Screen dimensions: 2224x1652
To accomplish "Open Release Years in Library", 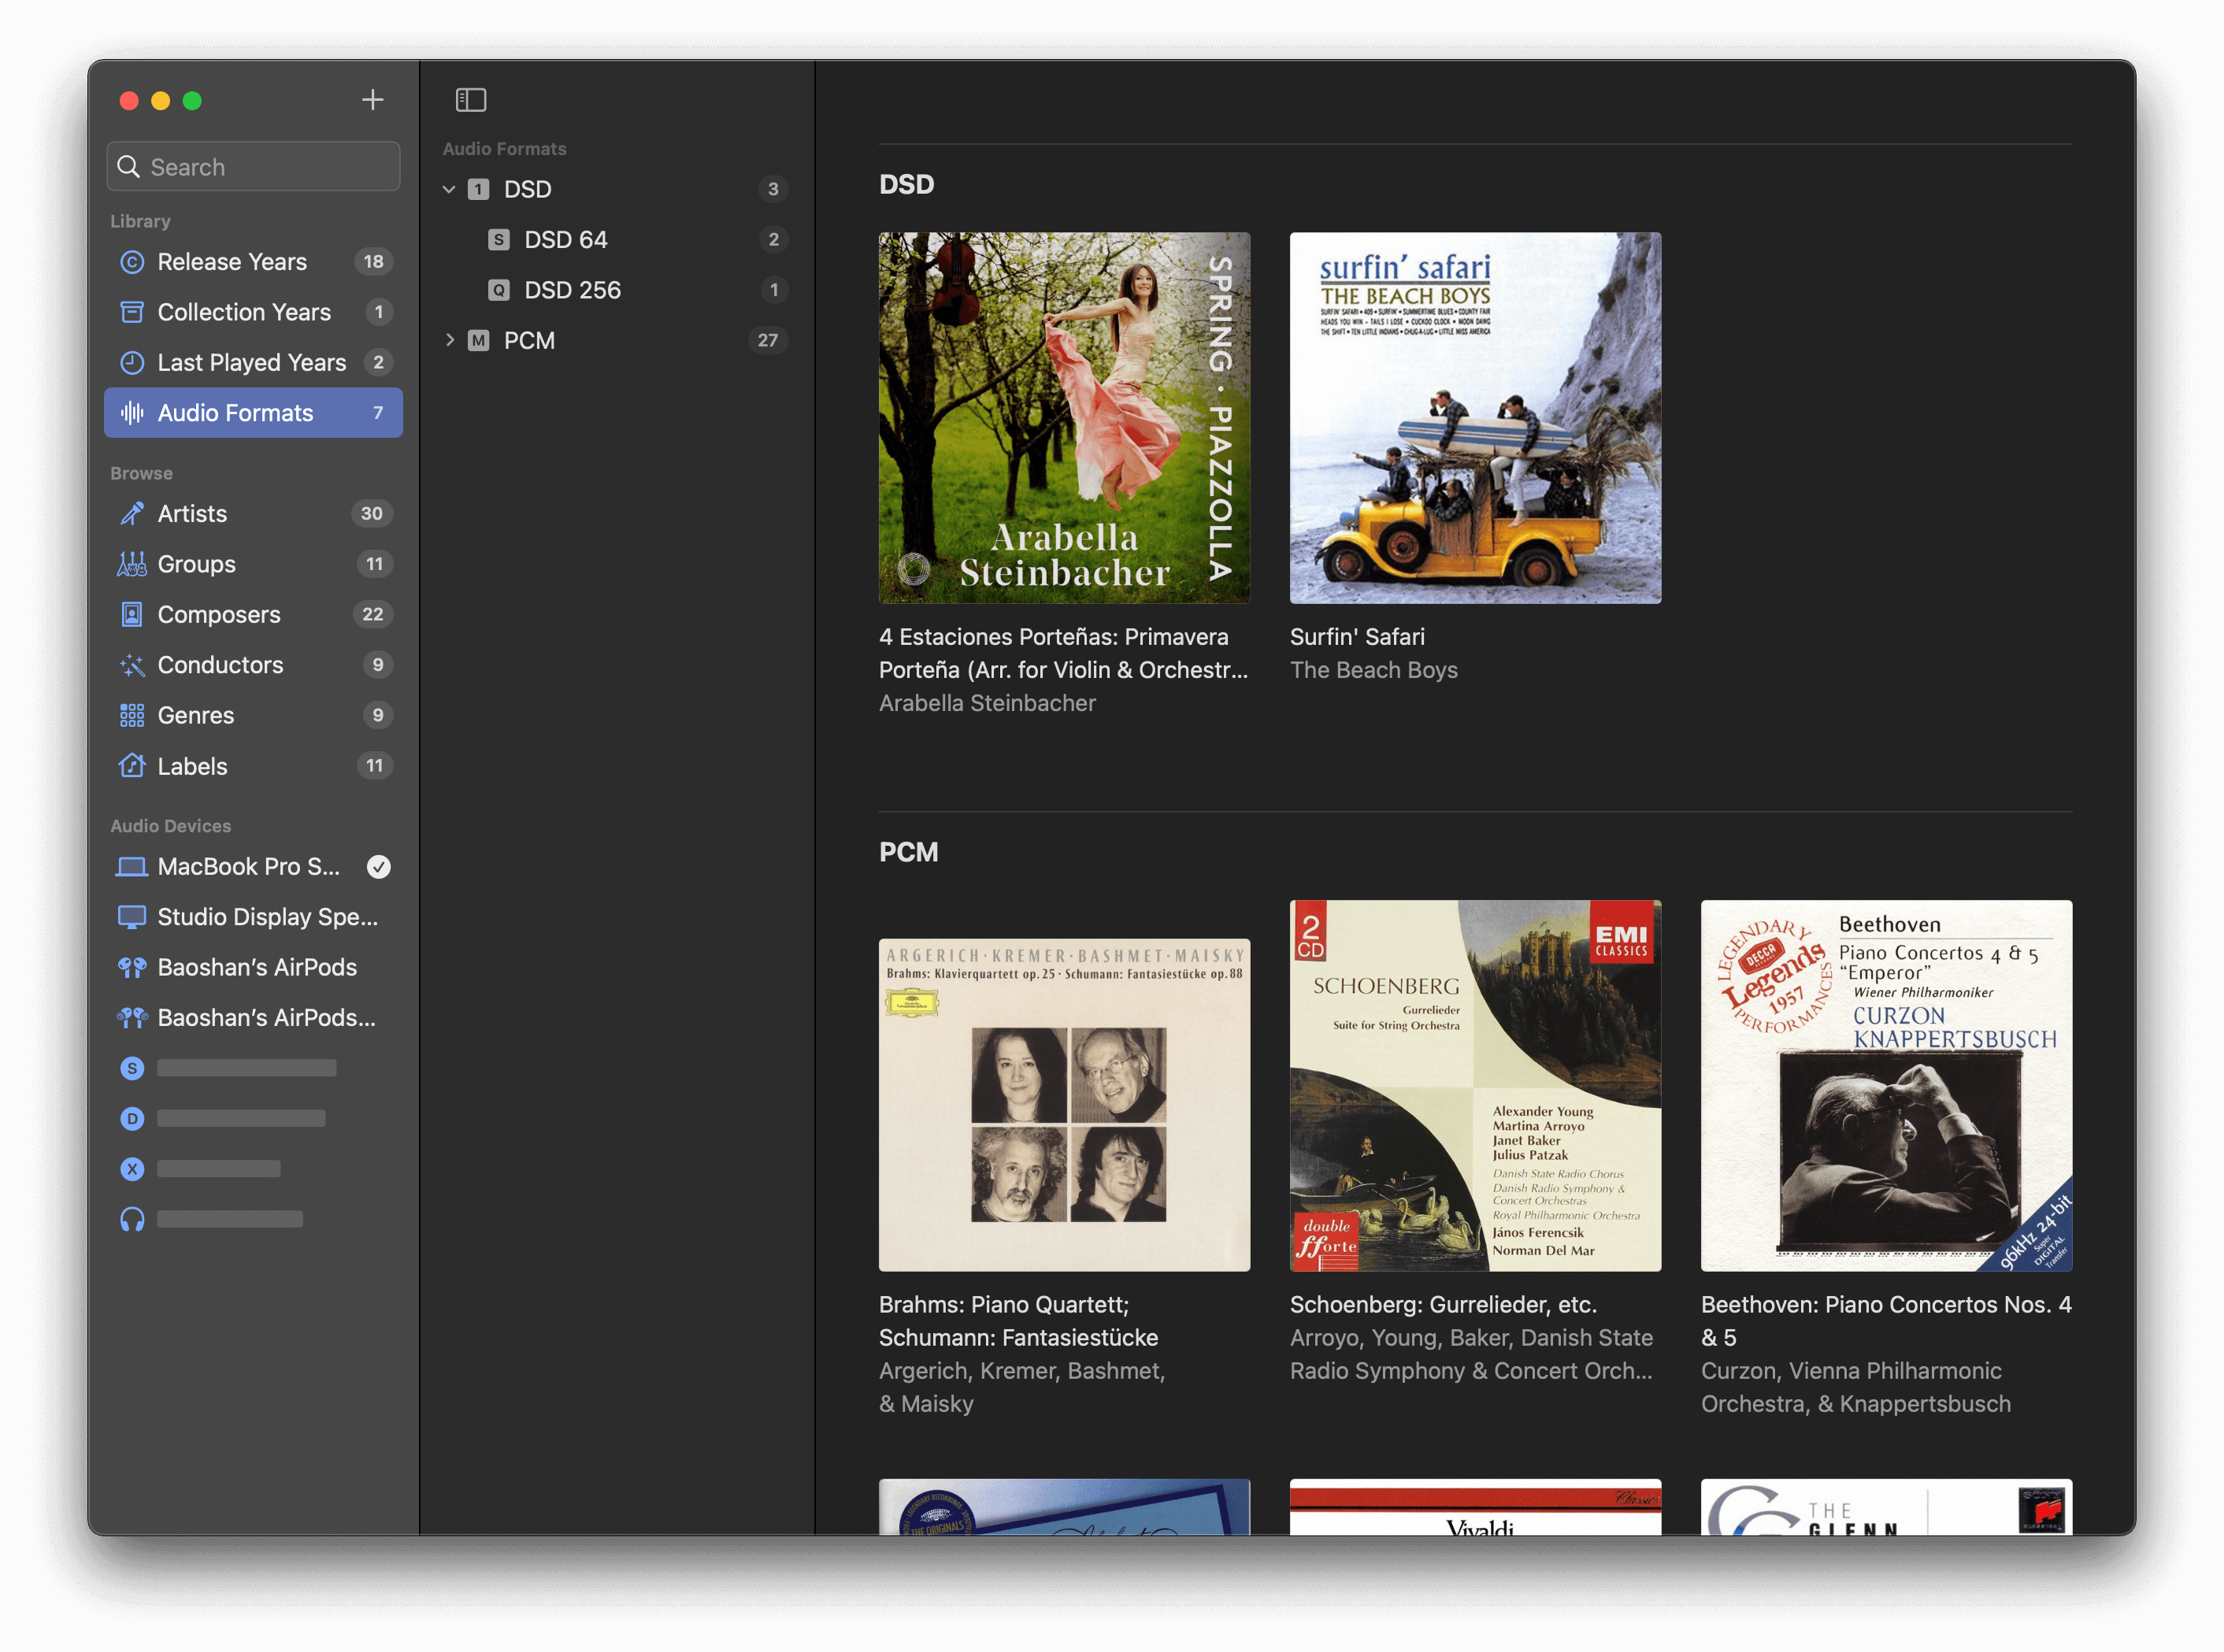I will 232,262.
